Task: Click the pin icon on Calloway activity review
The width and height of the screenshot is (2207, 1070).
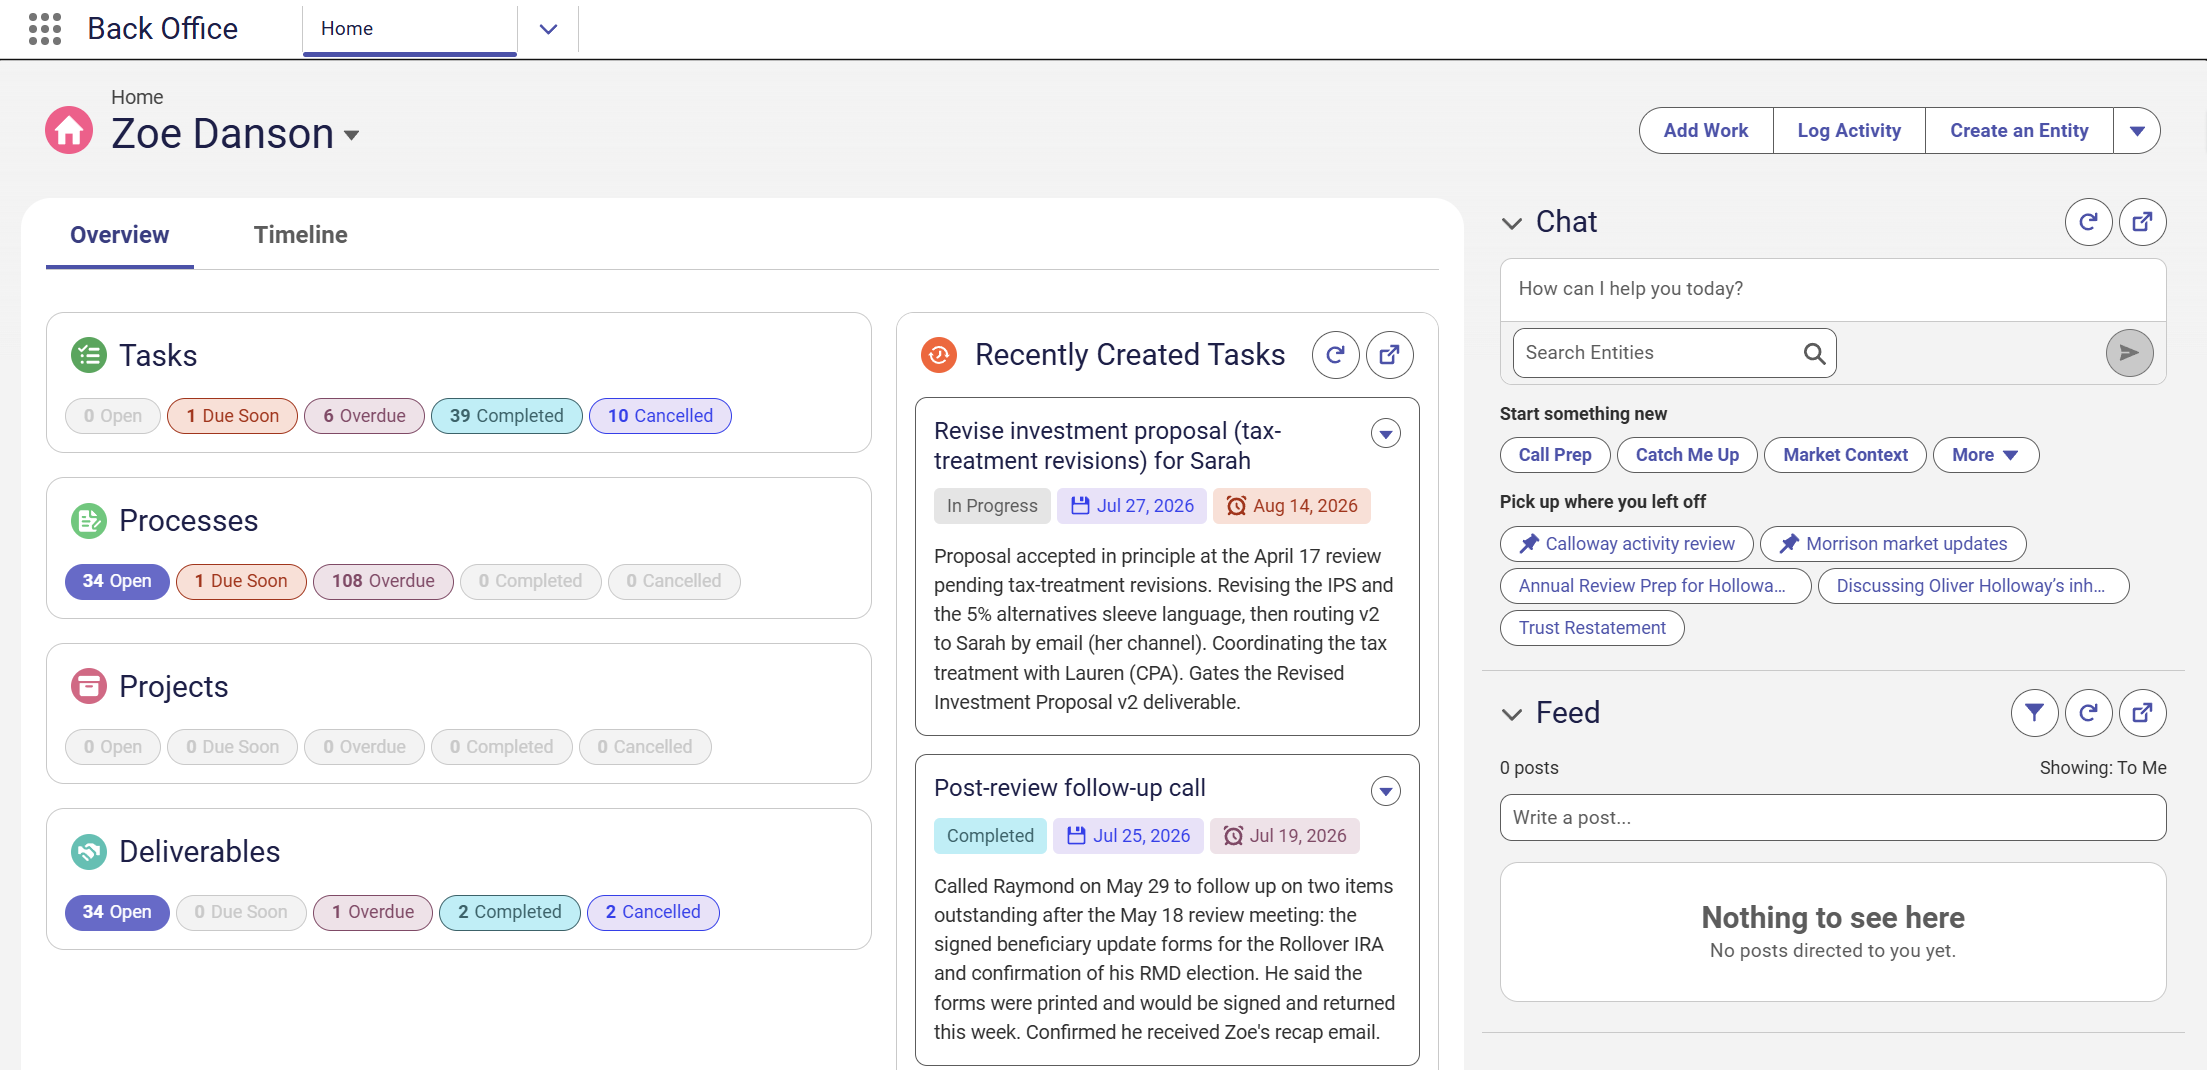Action: click(x=1529, y=544)
